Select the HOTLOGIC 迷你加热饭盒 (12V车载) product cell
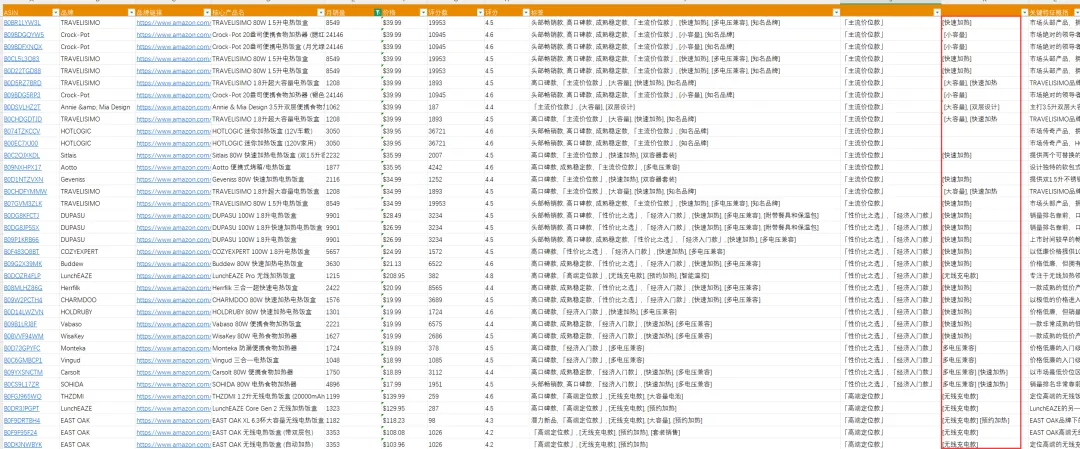Viewport: 1080px width, 449px height. coord(269,131)
